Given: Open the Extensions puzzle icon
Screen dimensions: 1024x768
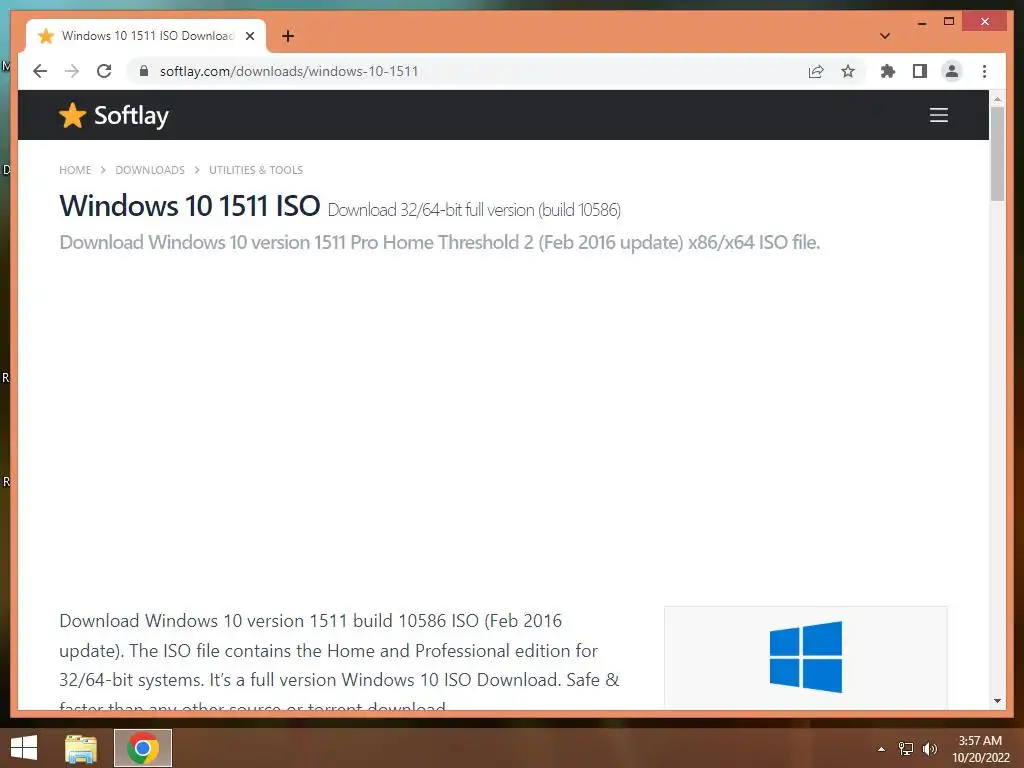Looking at the screenshot, I should click(888, 71).
